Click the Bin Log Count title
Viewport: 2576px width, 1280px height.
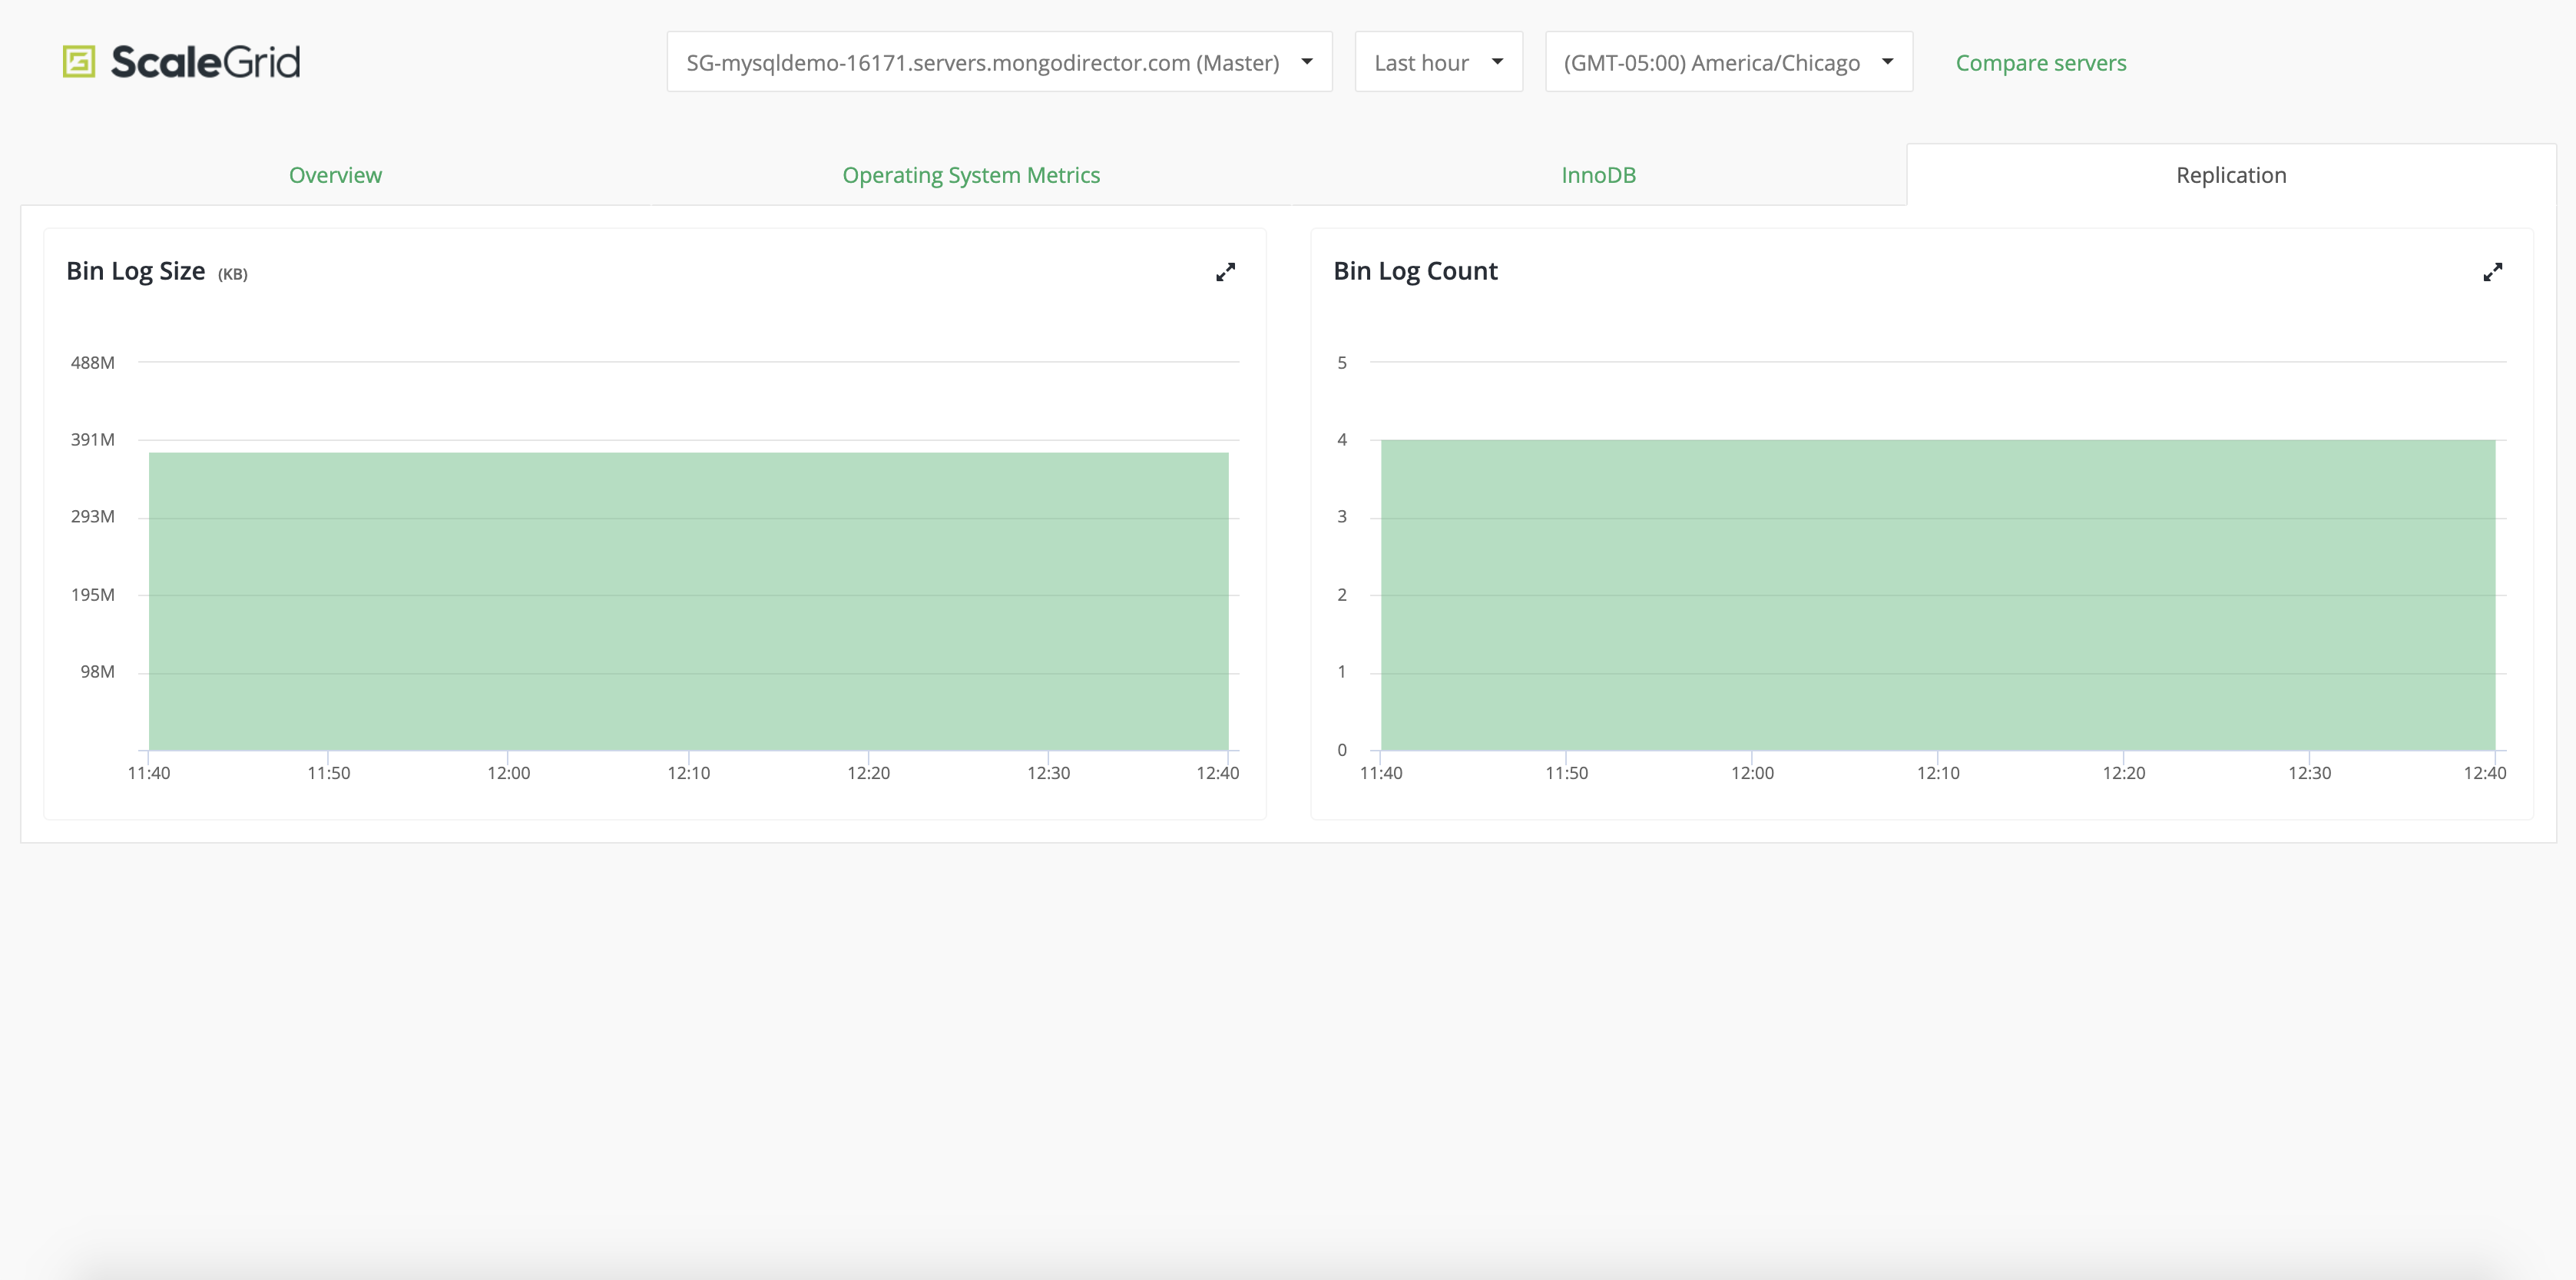pos(1415,271)
